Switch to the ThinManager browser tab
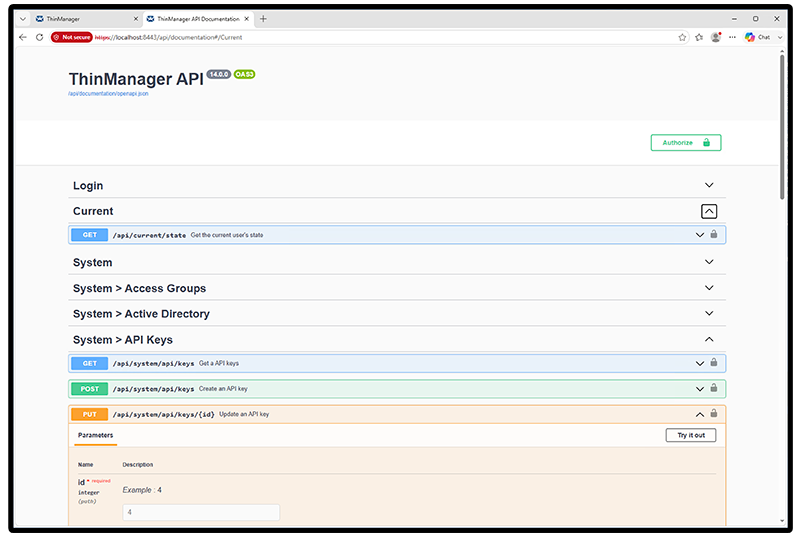This screenshot has width=800, height=537. pos(86,19)
